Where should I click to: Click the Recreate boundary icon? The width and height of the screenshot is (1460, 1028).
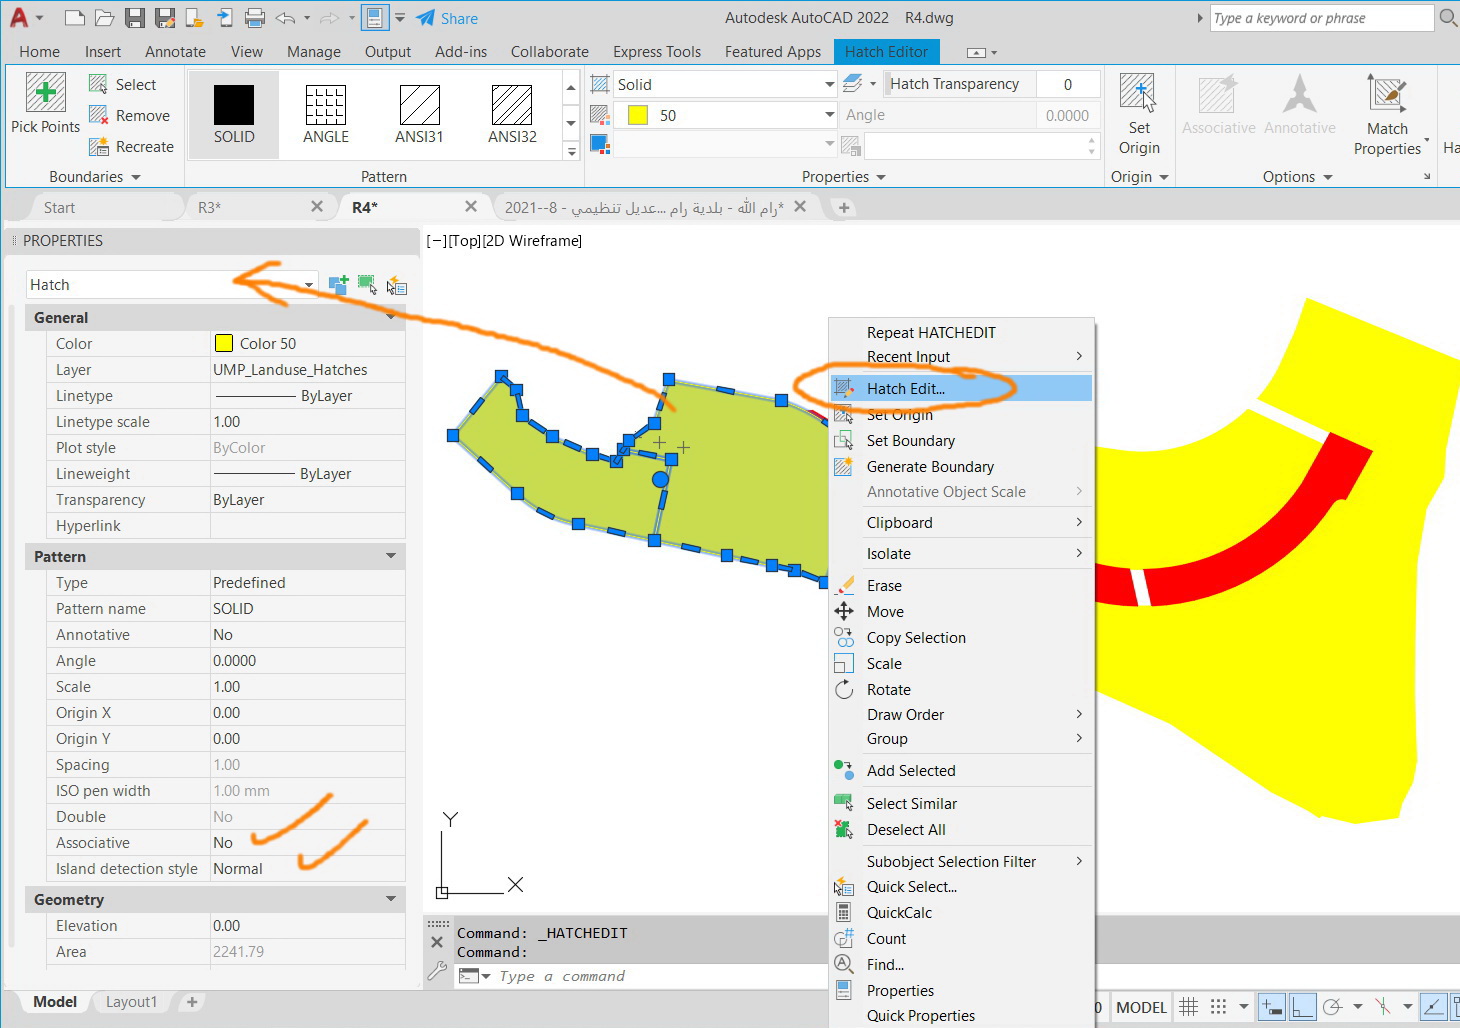(x=98, y=146)
